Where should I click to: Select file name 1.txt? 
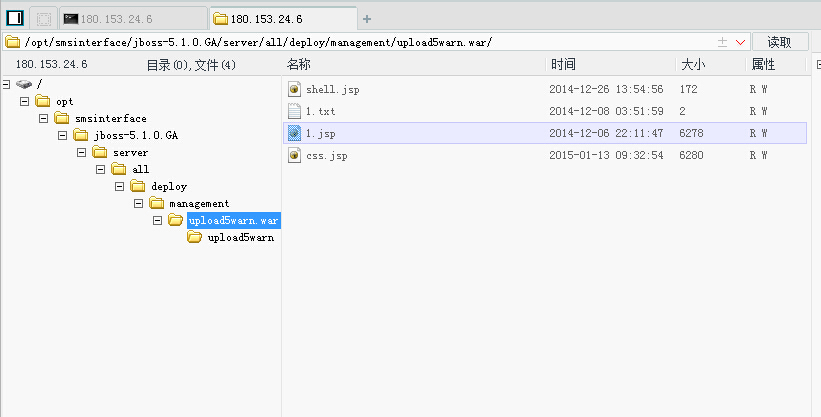click(x=320, y=112)
